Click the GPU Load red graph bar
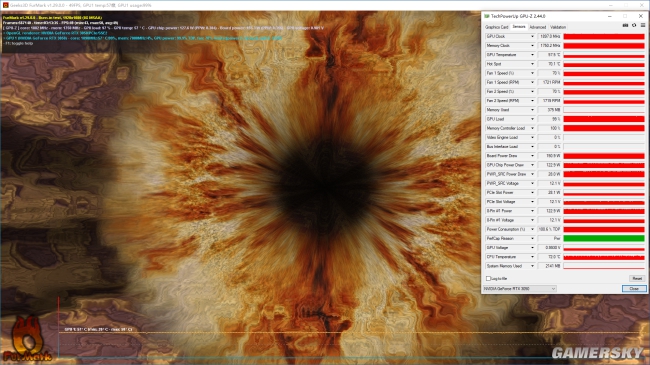The image size is (650, 365). click(604, 119)
